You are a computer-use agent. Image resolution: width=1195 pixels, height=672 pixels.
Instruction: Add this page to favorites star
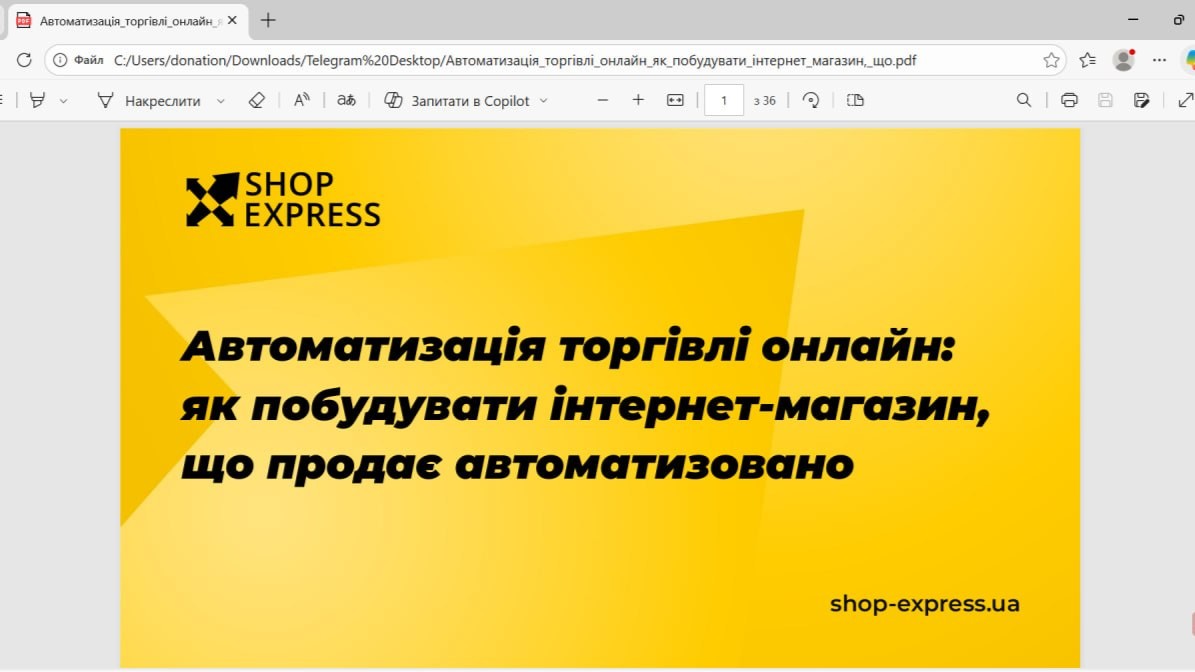[x=1051, y=60]
